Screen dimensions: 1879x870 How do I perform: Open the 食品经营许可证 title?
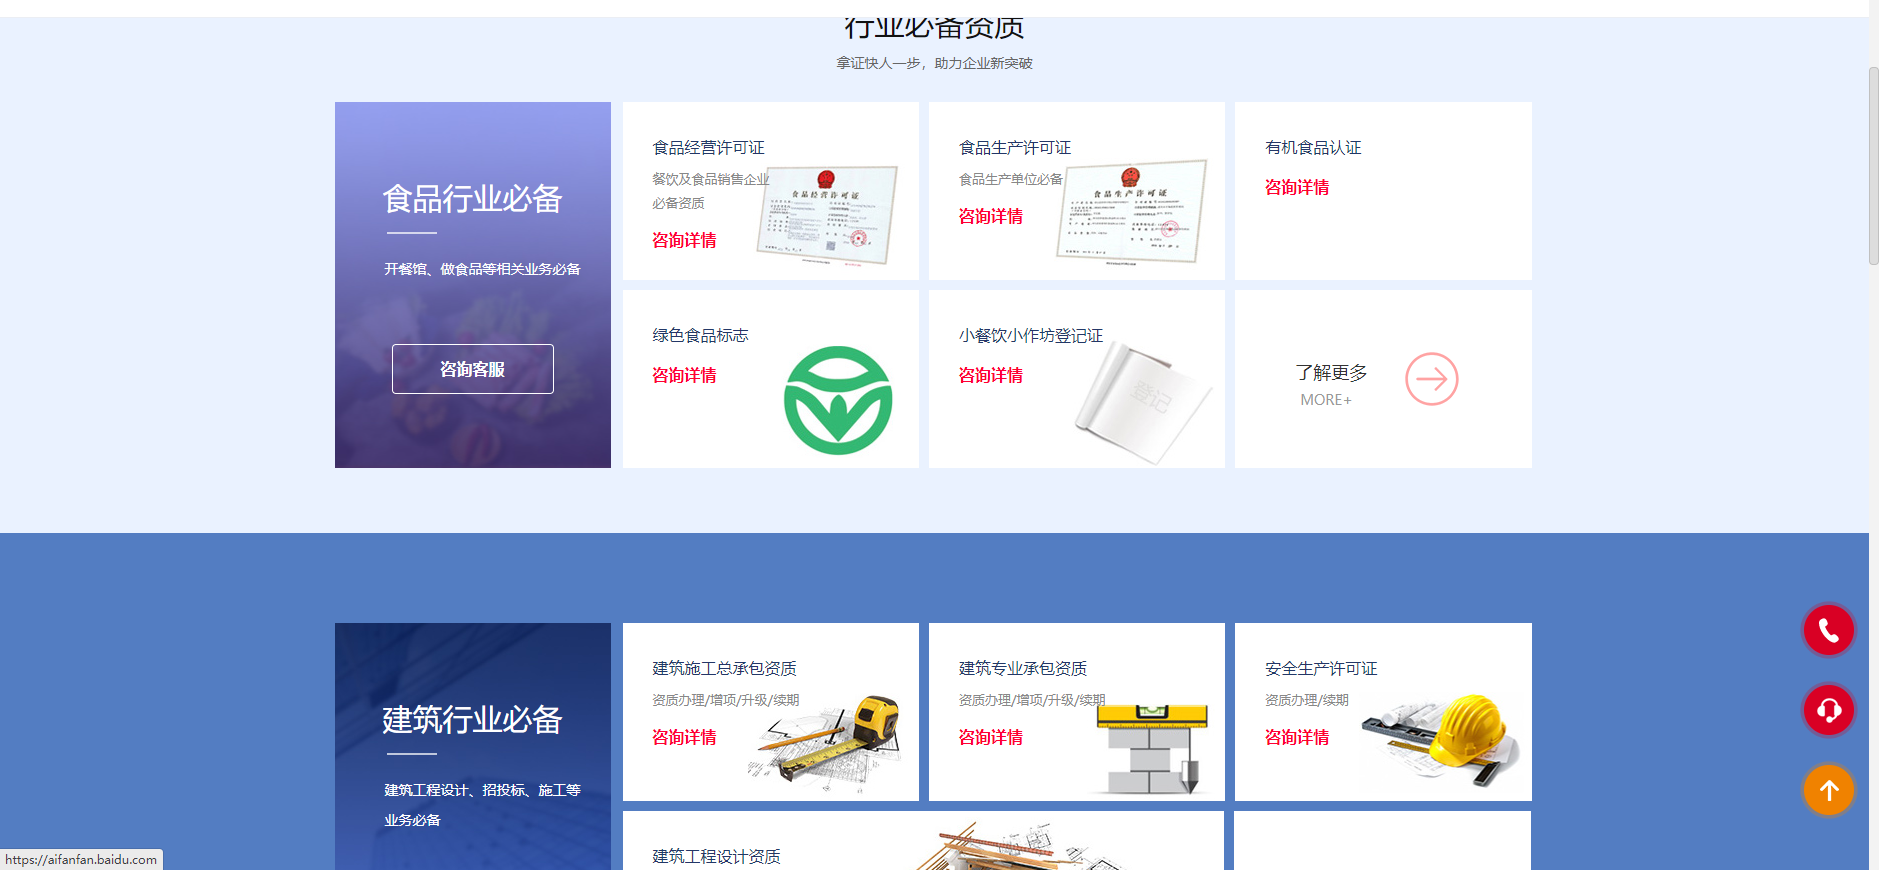coord(708,148)
